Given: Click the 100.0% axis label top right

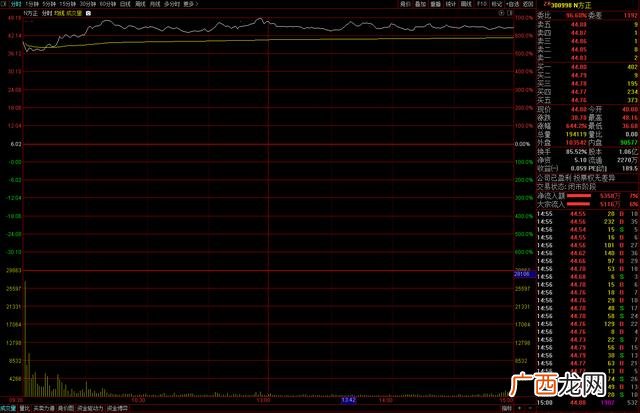Looking at the screenshot, I should 524,18.
